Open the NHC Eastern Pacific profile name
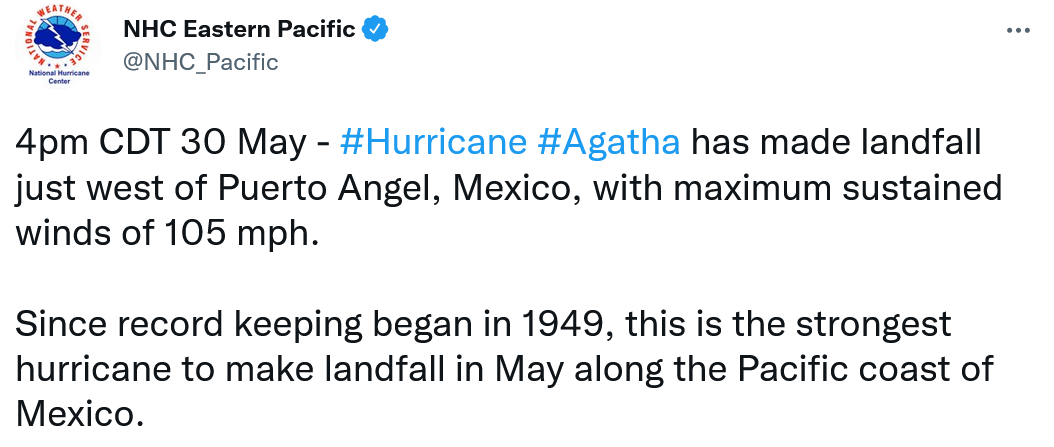The width and height of the screenshot is (1054, 447). tap(238, 29)
